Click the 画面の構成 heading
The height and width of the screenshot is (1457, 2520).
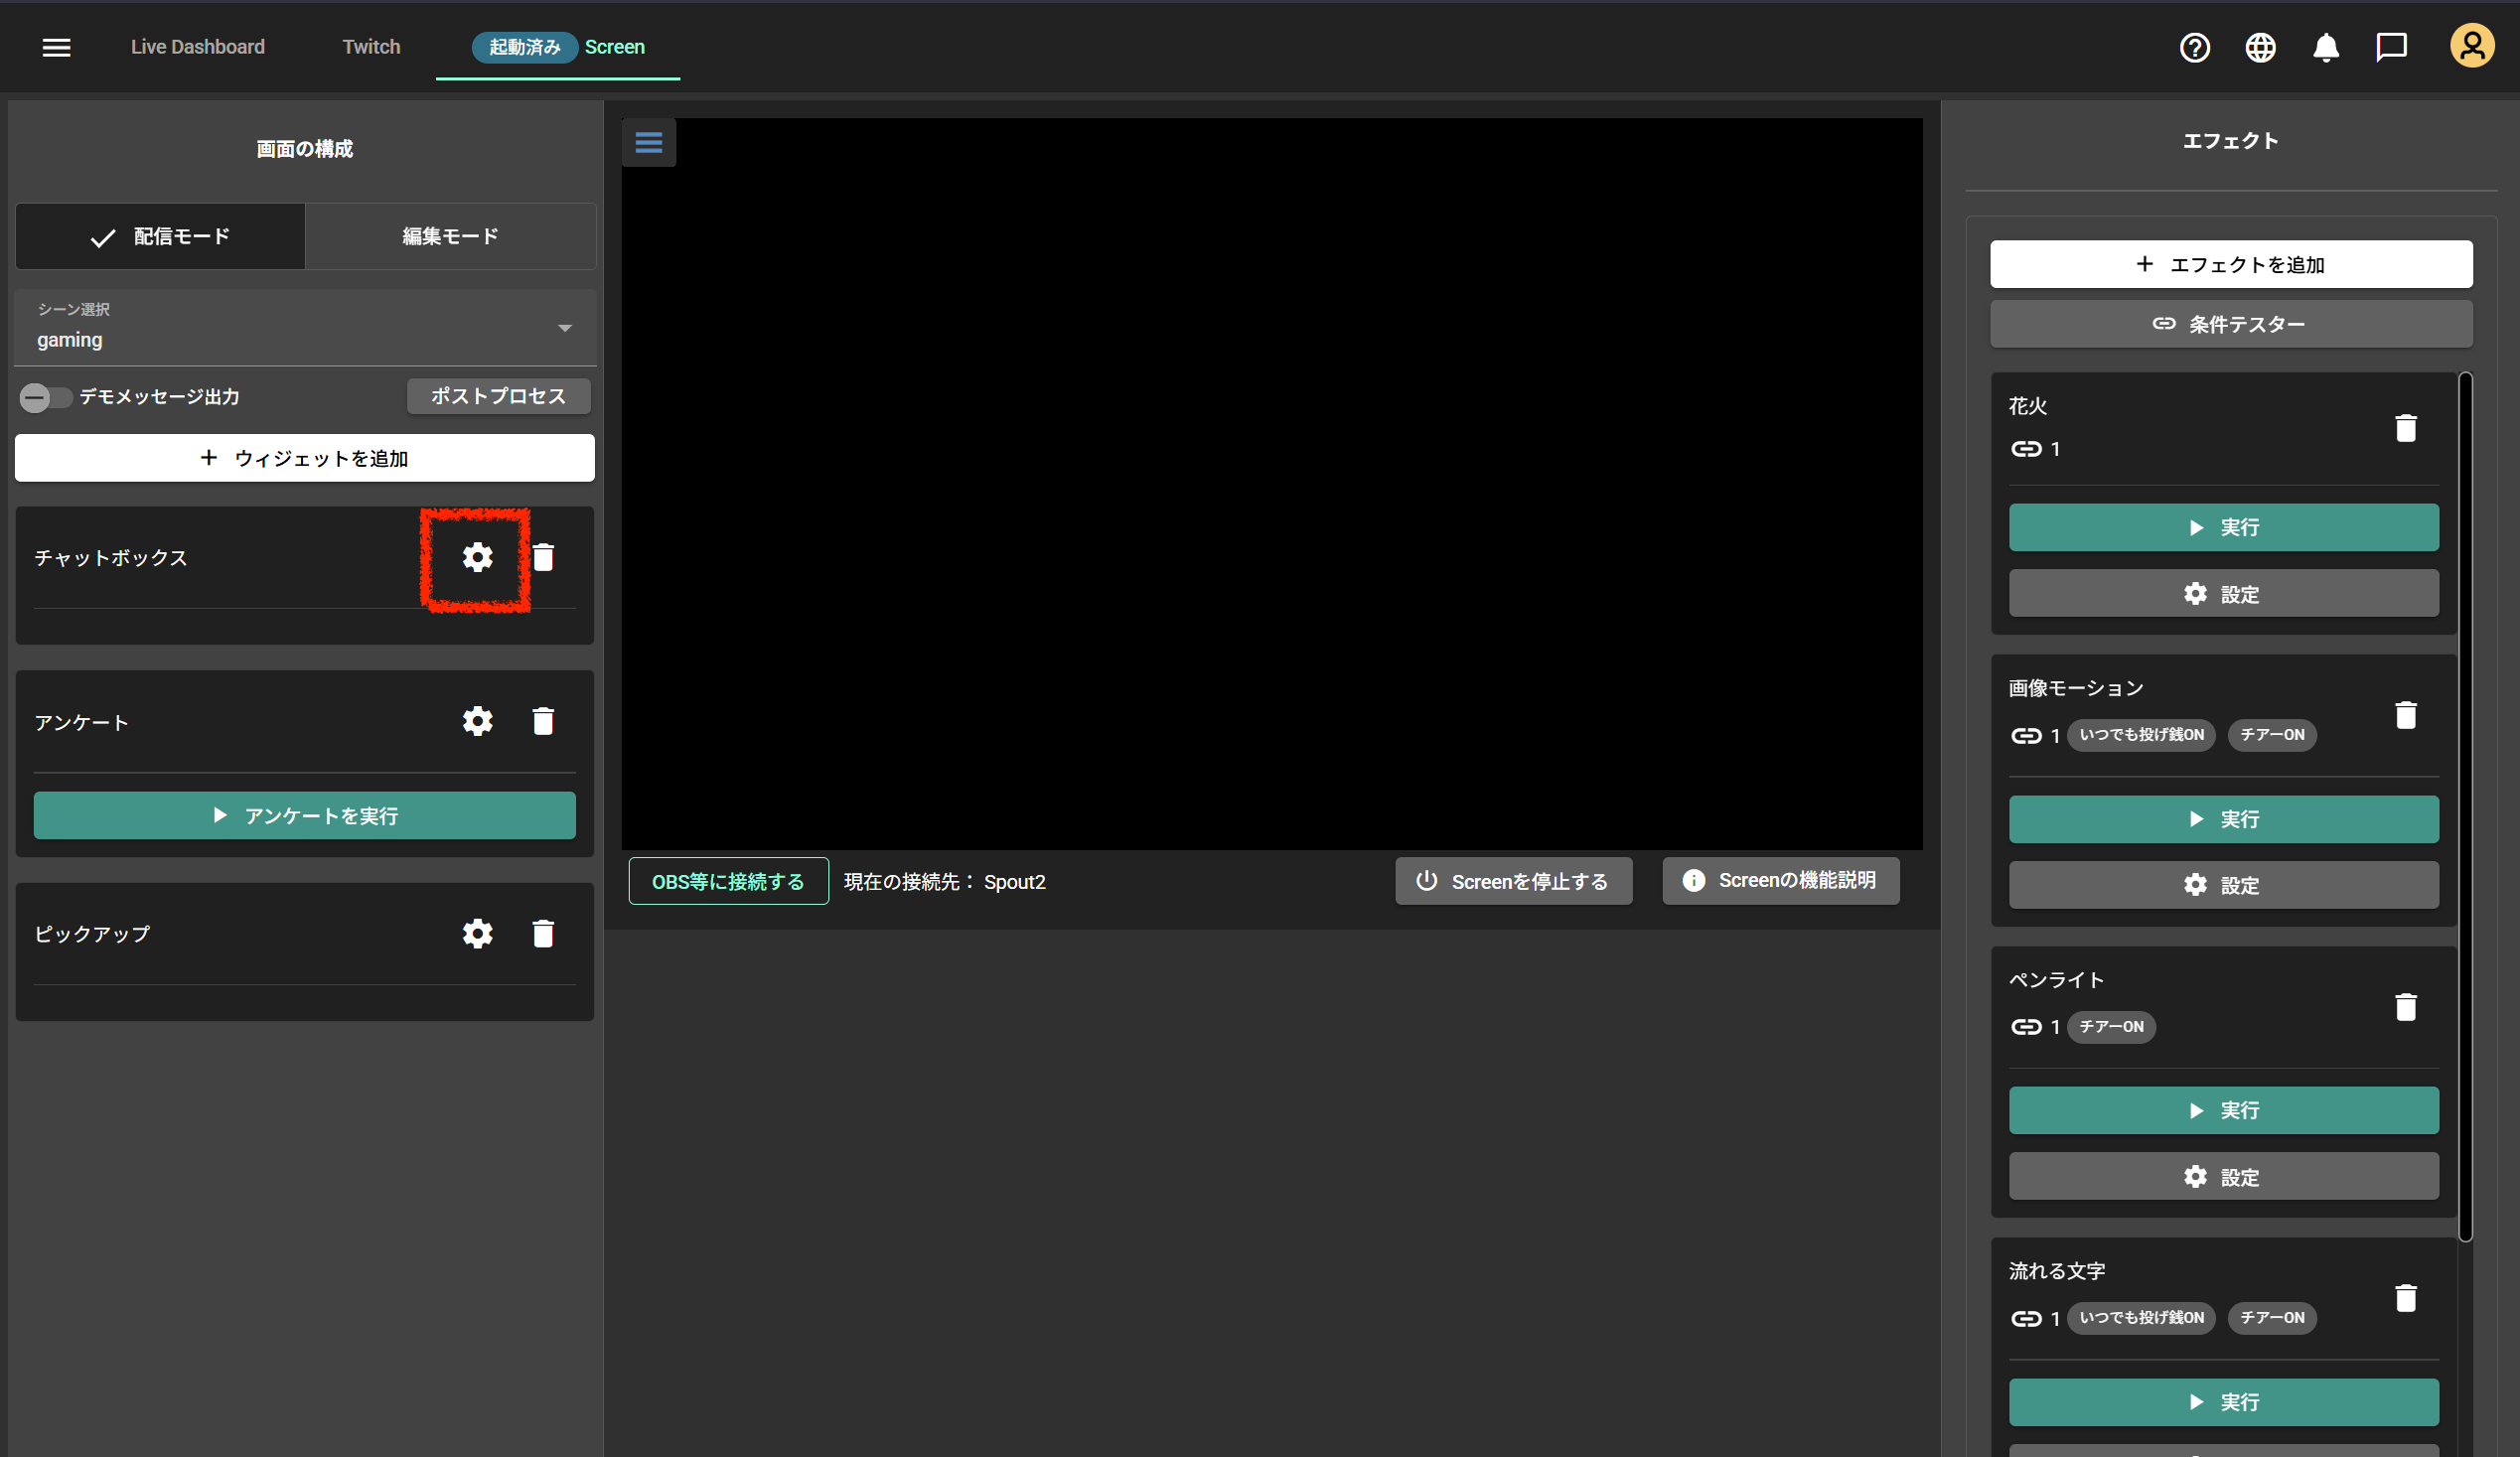[x=305, y=149]
